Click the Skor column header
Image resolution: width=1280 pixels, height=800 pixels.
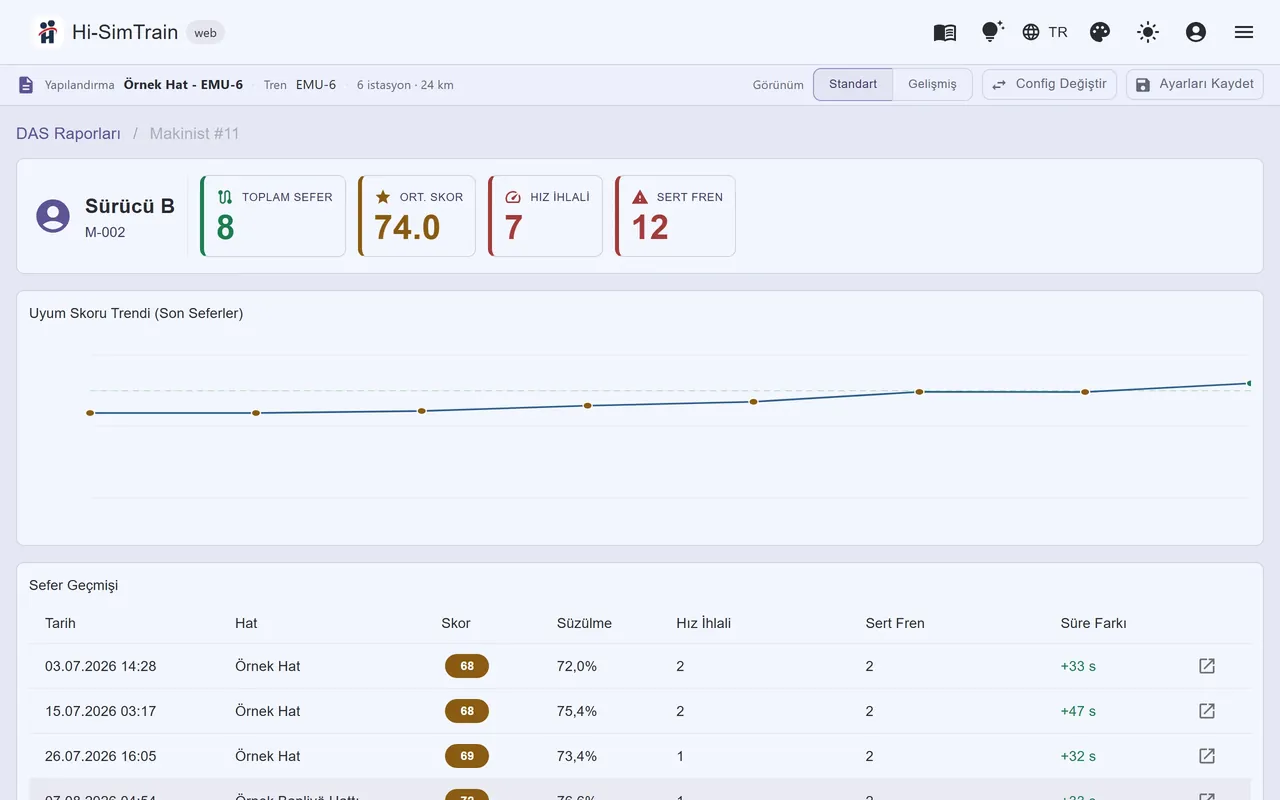456,623
